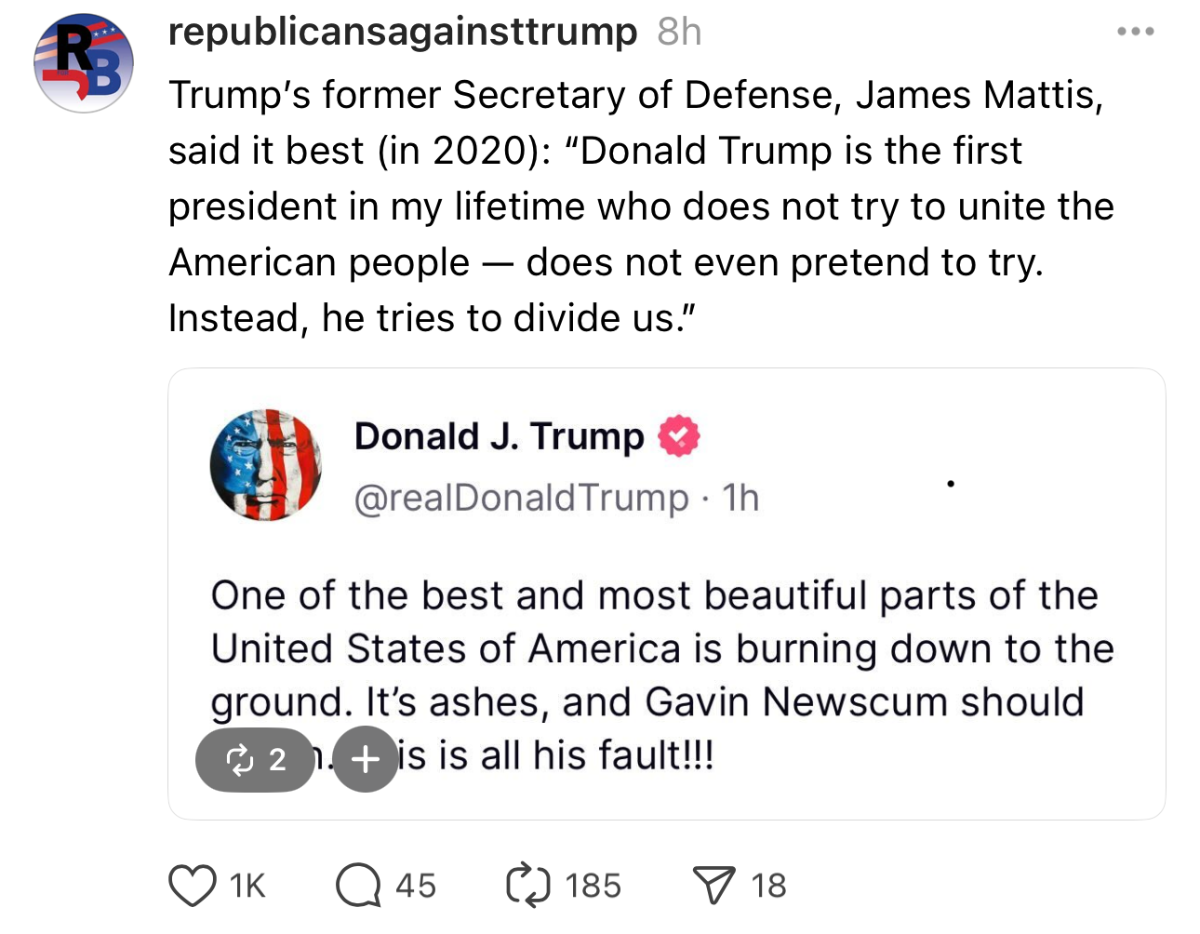Click the red verified badge beside Donald J. Trump
1200x934 pixels.
point(677,436)
